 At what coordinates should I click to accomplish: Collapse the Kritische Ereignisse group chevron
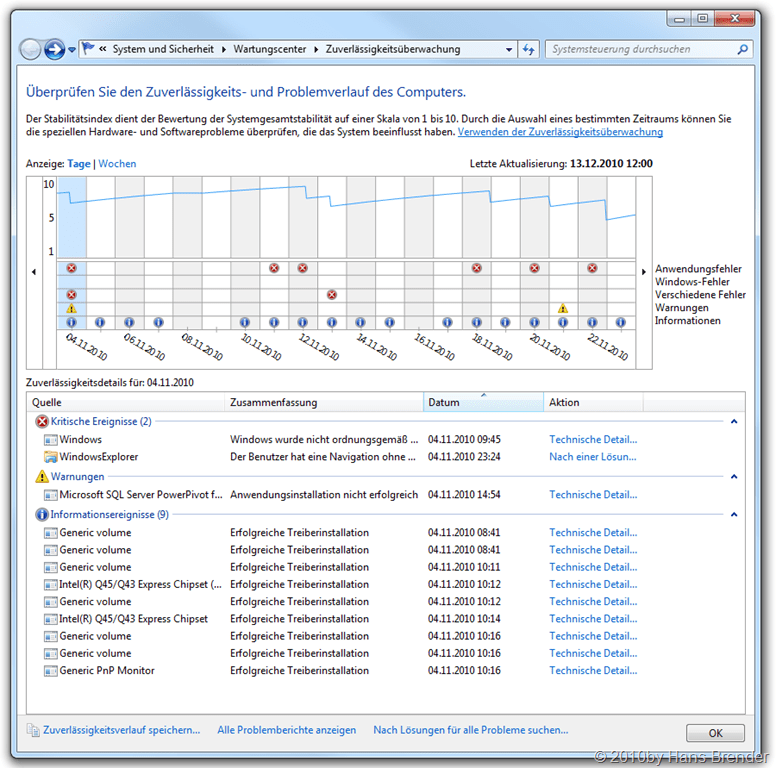click(x=734, y=422)
